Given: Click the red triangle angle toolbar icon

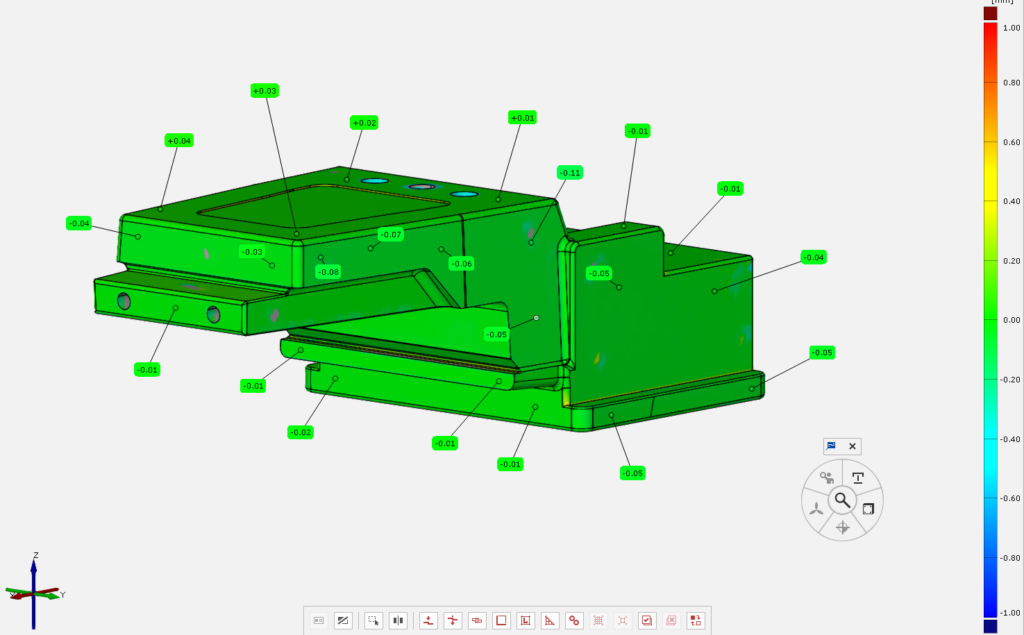Looking at the screenshot, I should (x=550, y=620).
